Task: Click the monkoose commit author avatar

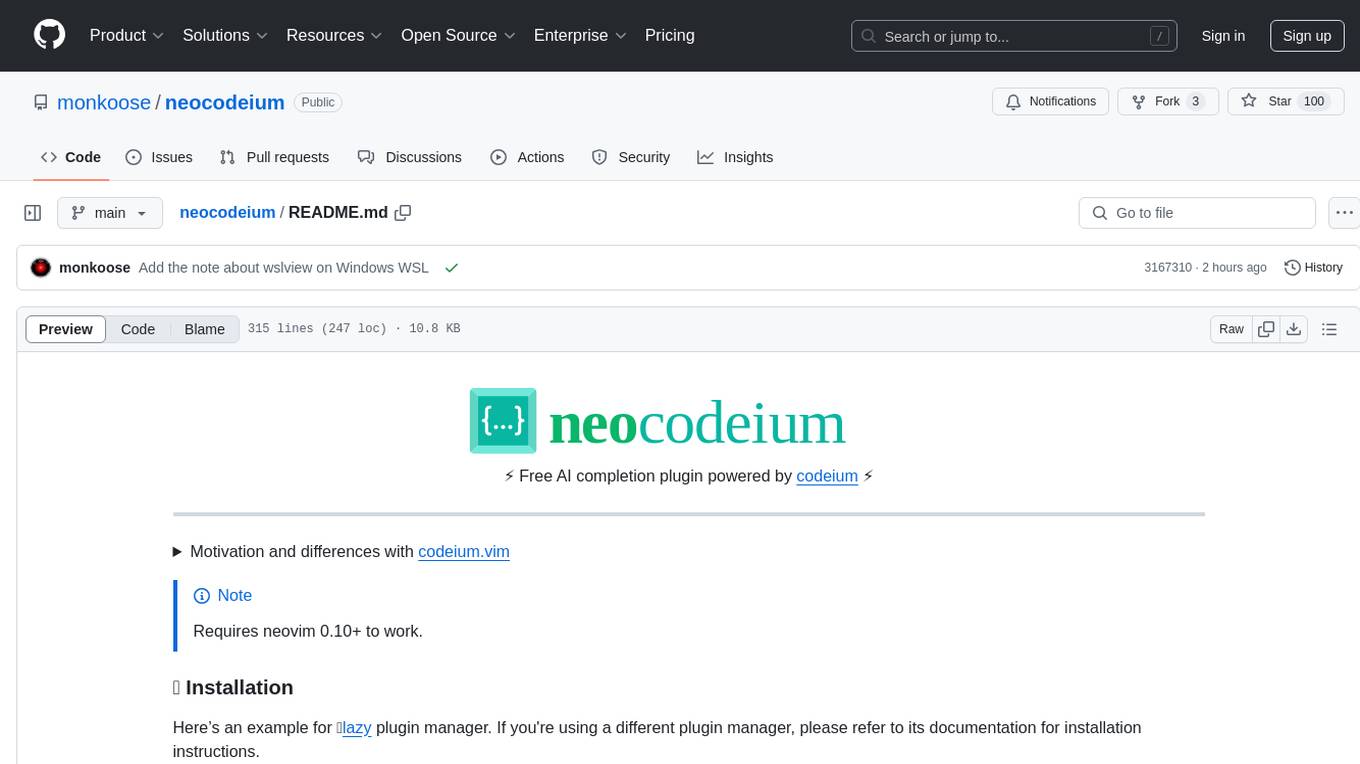Action: (x=41, y=267)
